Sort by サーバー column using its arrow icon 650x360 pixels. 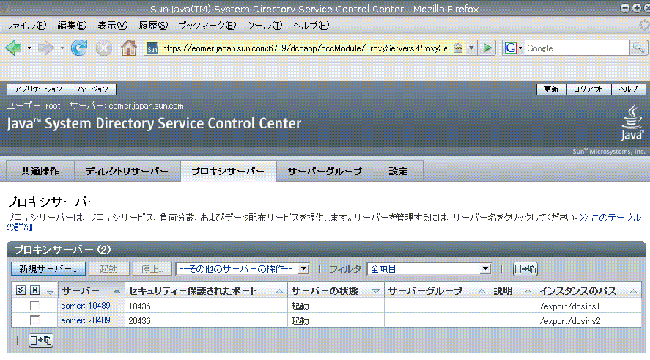(x=116, y=292)
